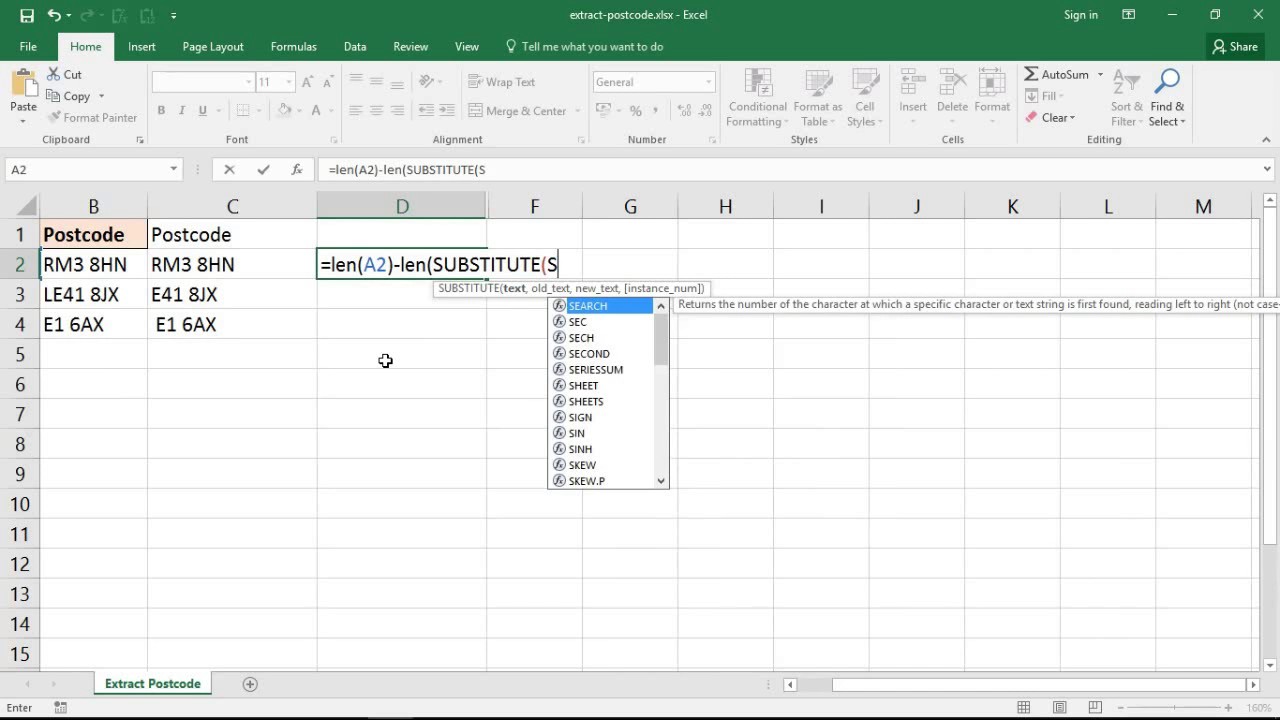Image resolution: width=1280 pixels, height=720 pixels.
Task: Select the Extract Postcode sheet tab
Action: click(153, 684)
